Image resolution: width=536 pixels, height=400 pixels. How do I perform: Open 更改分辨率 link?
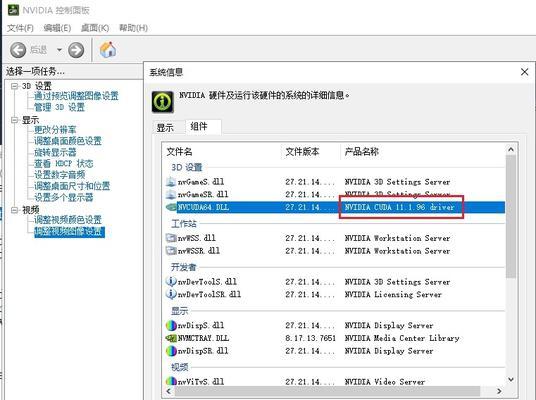pos(55,130)
